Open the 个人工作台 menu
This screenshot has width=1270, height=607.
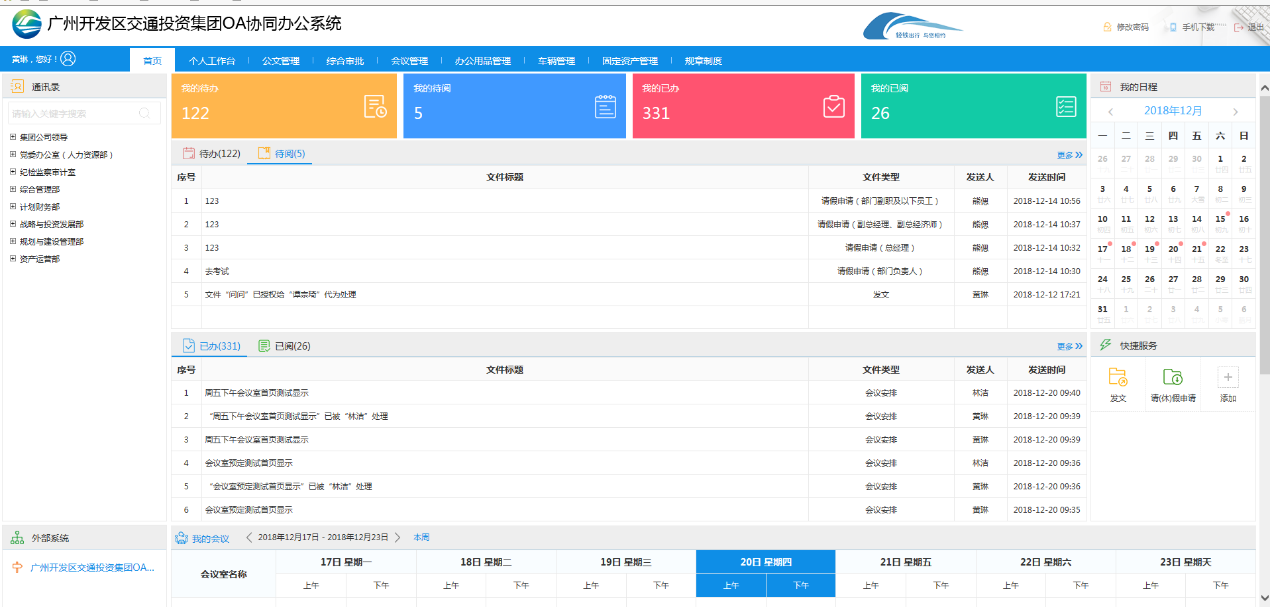click(x=212, y=61)
